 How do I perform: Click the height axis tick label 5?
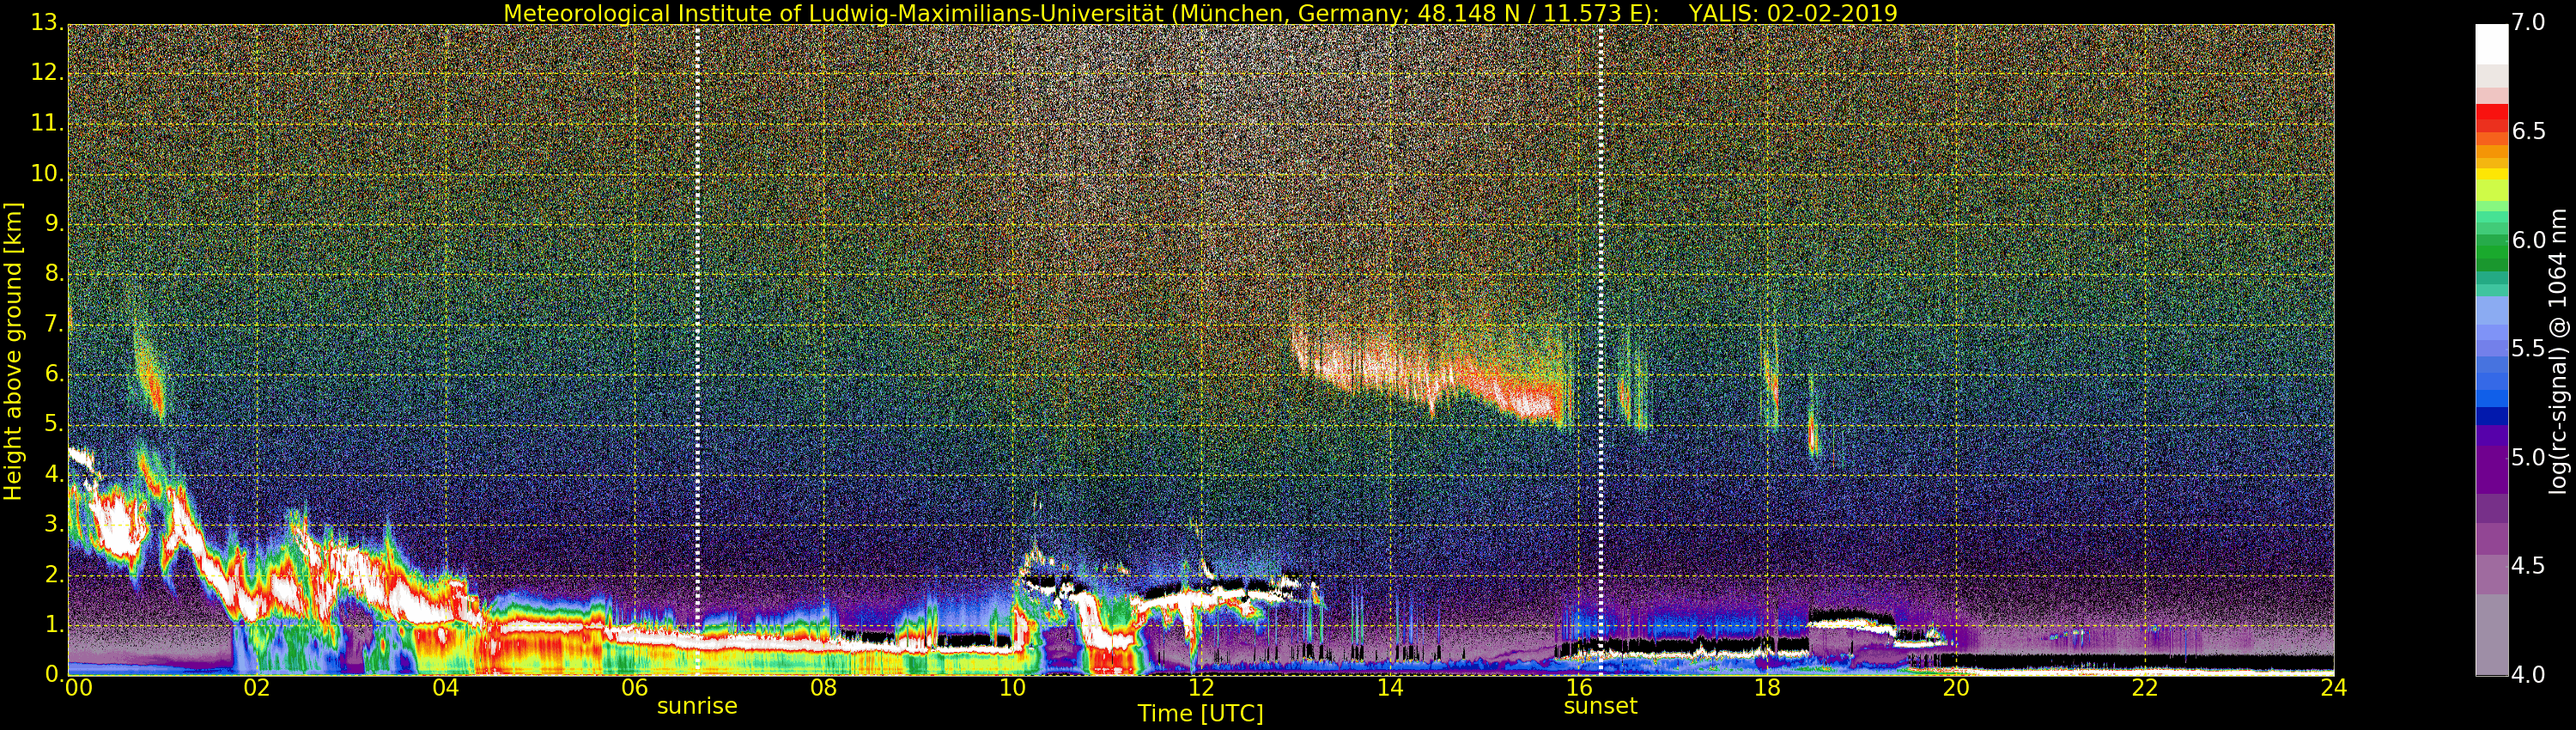click(53, 424)
